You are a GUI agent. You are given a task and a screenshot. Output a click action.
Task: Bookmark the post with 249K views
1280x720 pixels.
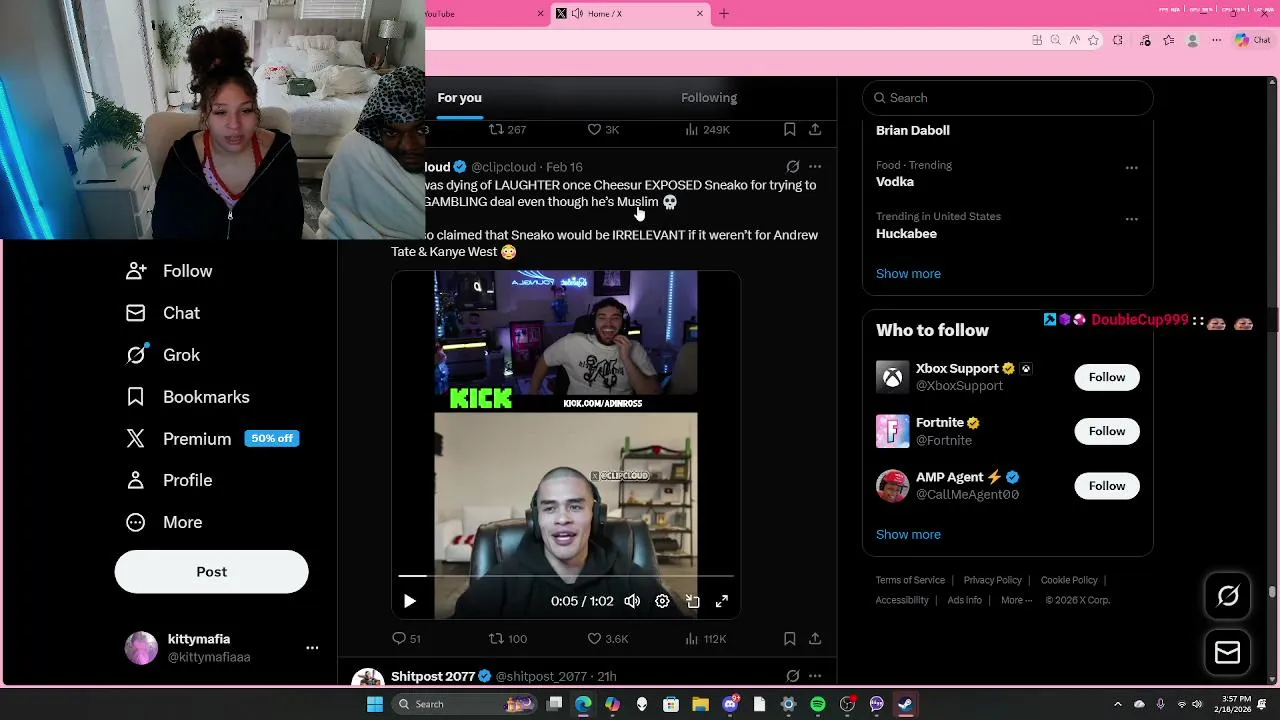click(x=789, y=129)
